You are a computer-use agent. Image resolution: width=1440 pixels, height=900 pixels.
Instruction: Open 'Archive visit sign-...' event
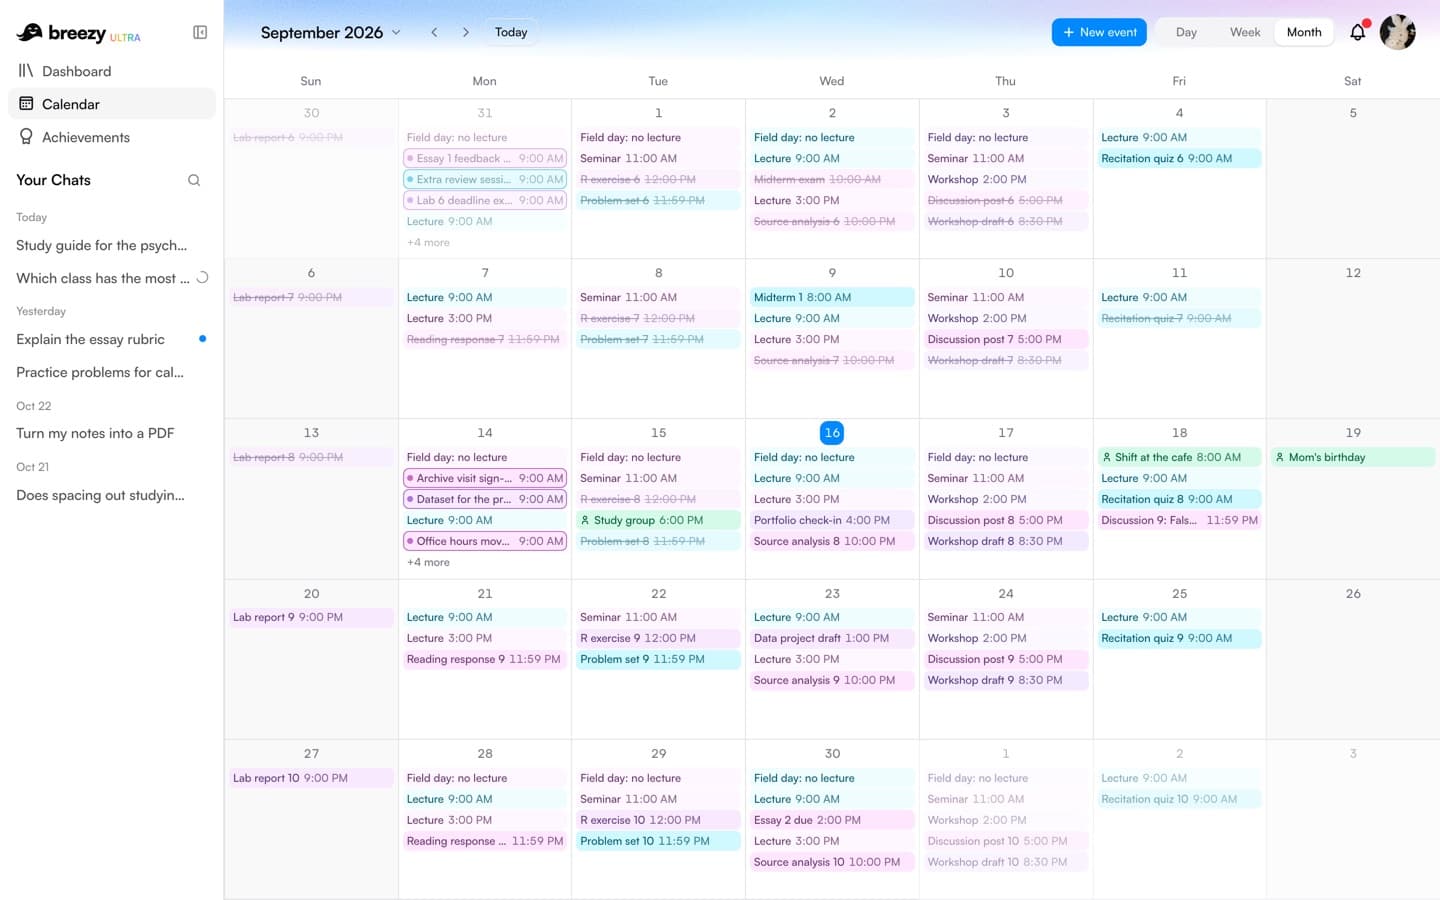pyautogui.click(x=485, y=478)
